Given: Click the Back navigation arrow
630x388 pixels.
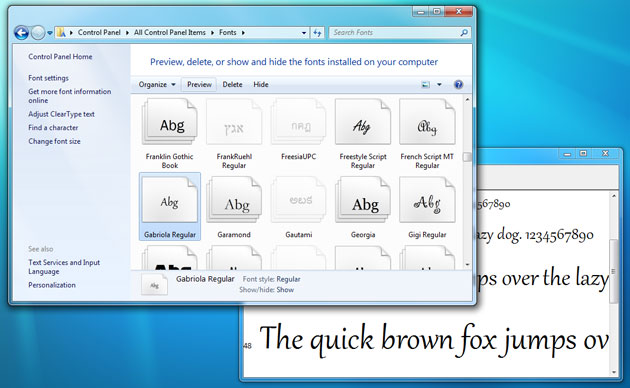Looking at the screenshot, I should 21,33.
